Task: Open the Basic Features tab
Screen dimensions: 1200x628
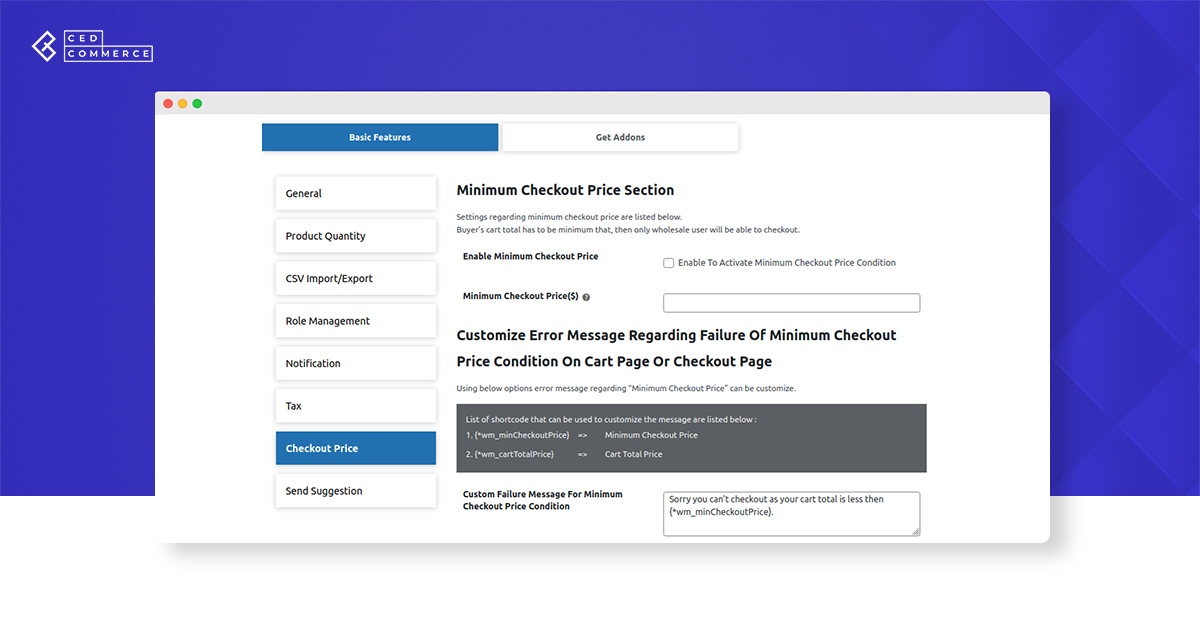Action: point(380,137)
